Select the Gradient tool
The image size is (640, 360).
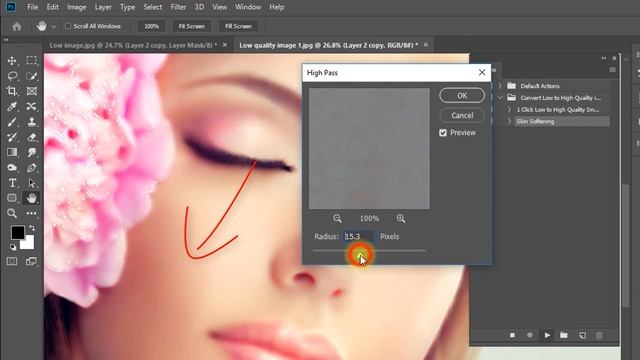point(12,152)
